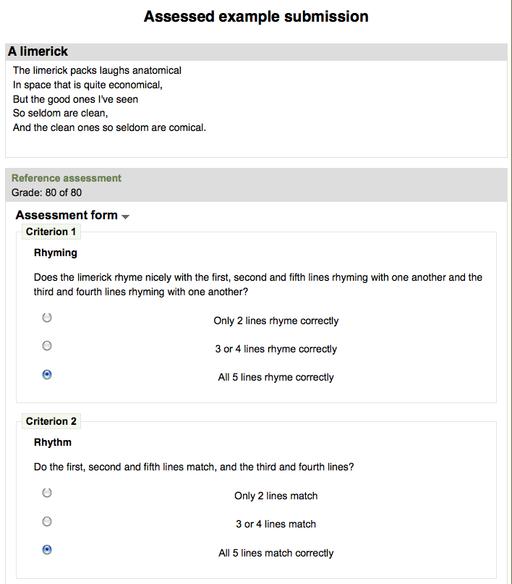The width and height of the screenshot is (512, 584).
Task: Collapse the Assessment form arrow
Action: click(125, 216)
